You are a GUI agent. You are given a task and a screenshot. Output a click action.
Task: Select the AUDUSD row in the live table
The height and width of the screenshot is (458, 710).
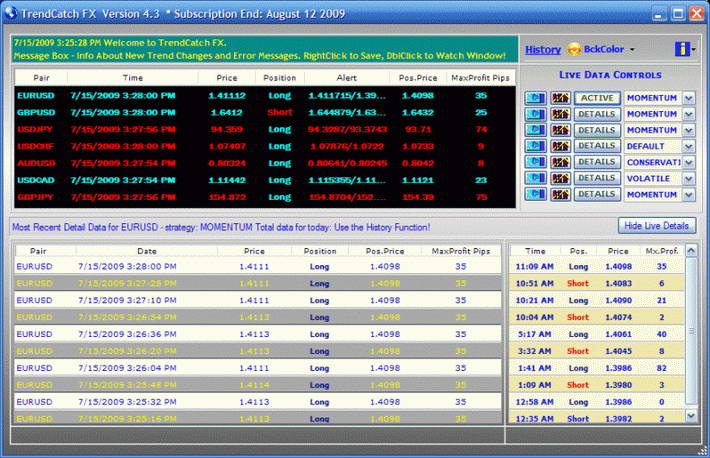click(x=265, y=163)
